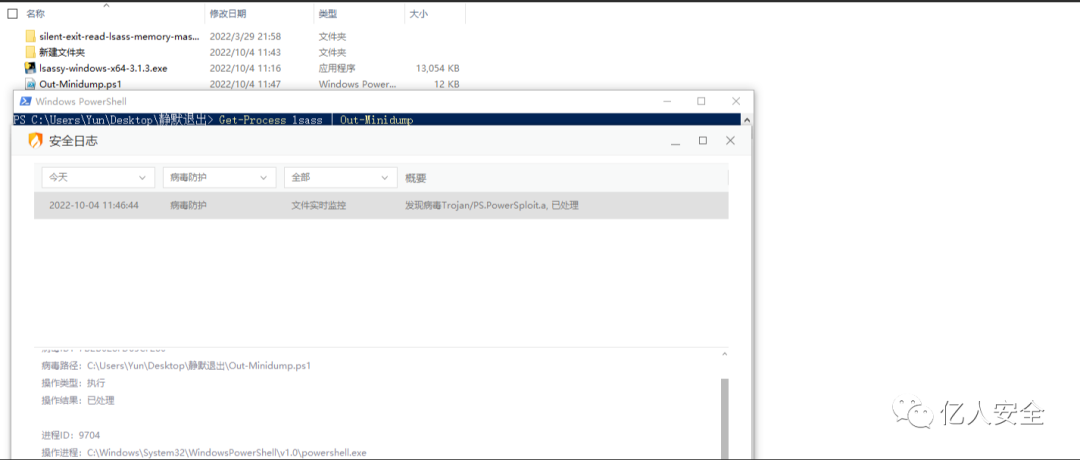Click the 文件实时监控 cell in log row

[319, 205]
